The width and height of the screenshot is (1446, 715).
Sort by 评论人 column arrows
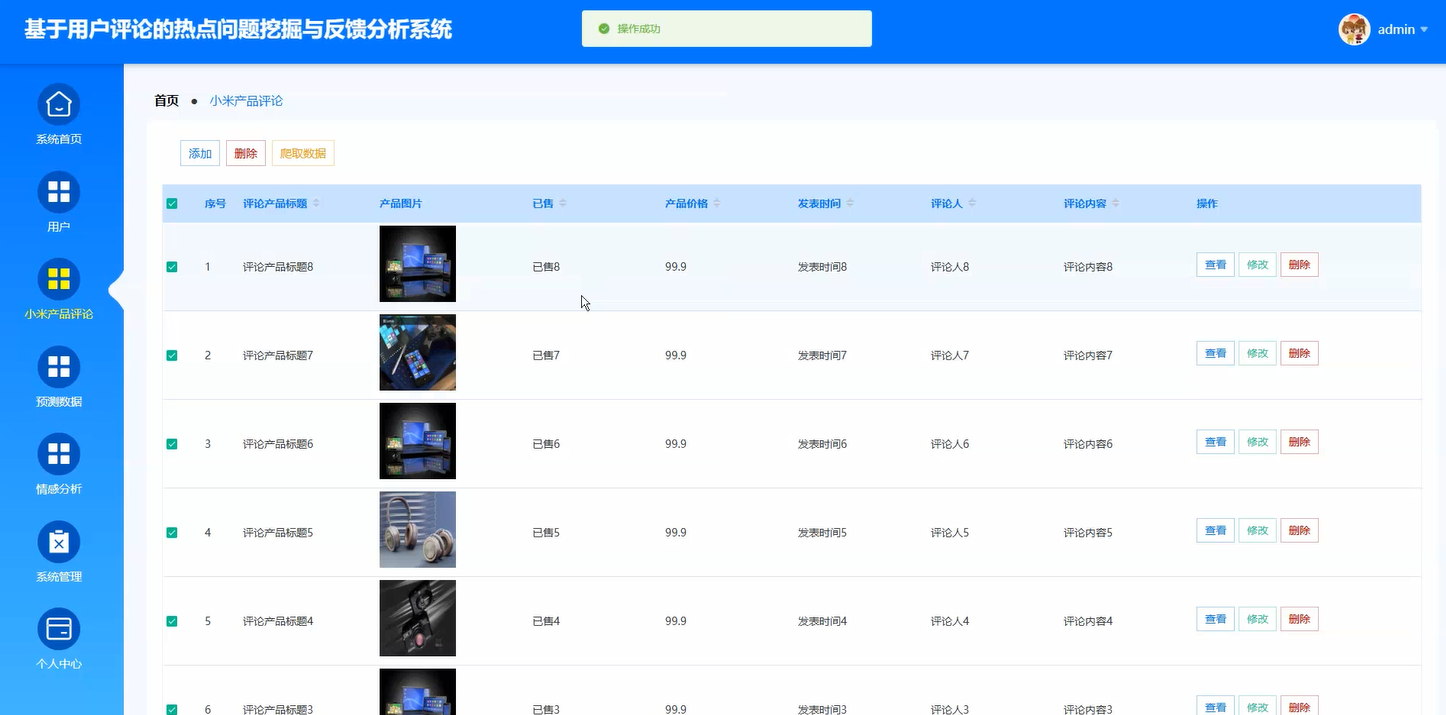coord(972,203)
